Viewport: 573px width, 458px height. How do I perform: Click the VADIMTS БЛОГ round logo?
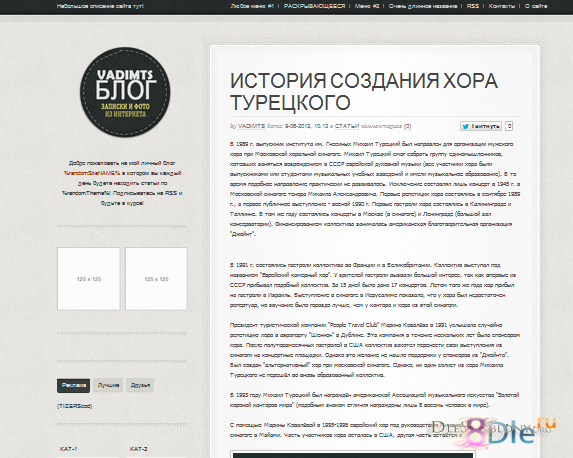point(125,92)
